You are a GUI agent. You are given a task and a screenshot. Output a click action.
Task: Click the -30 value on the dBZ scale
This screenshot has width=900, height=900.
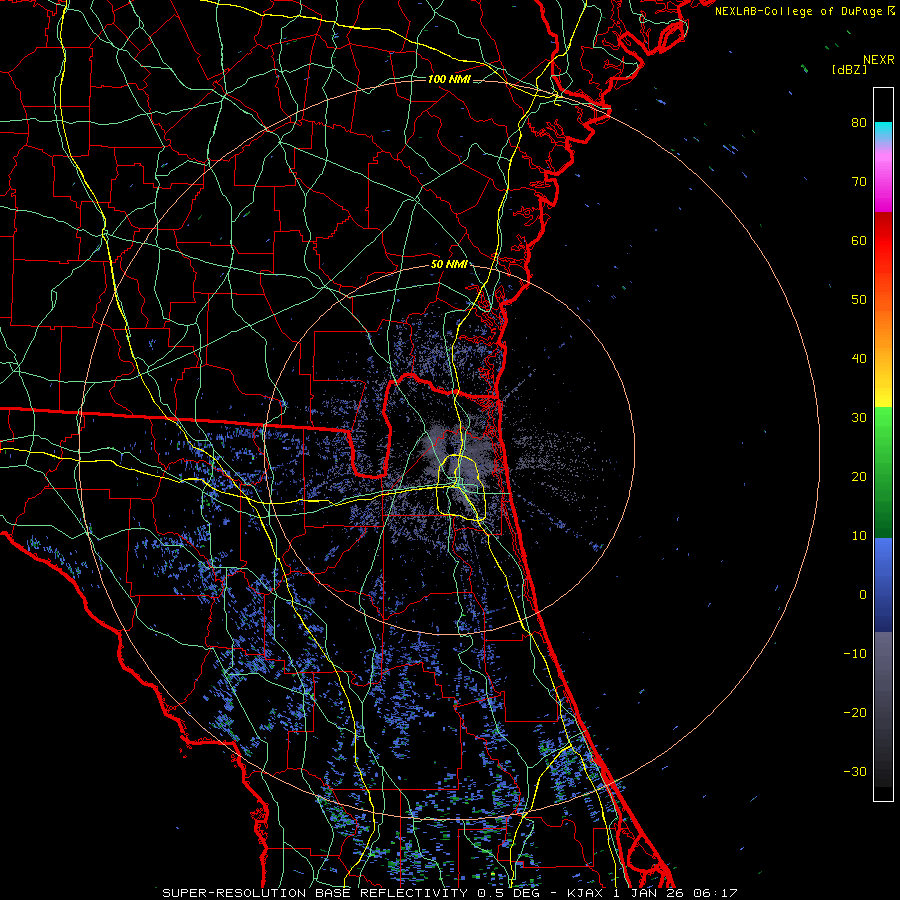point(855,771)
